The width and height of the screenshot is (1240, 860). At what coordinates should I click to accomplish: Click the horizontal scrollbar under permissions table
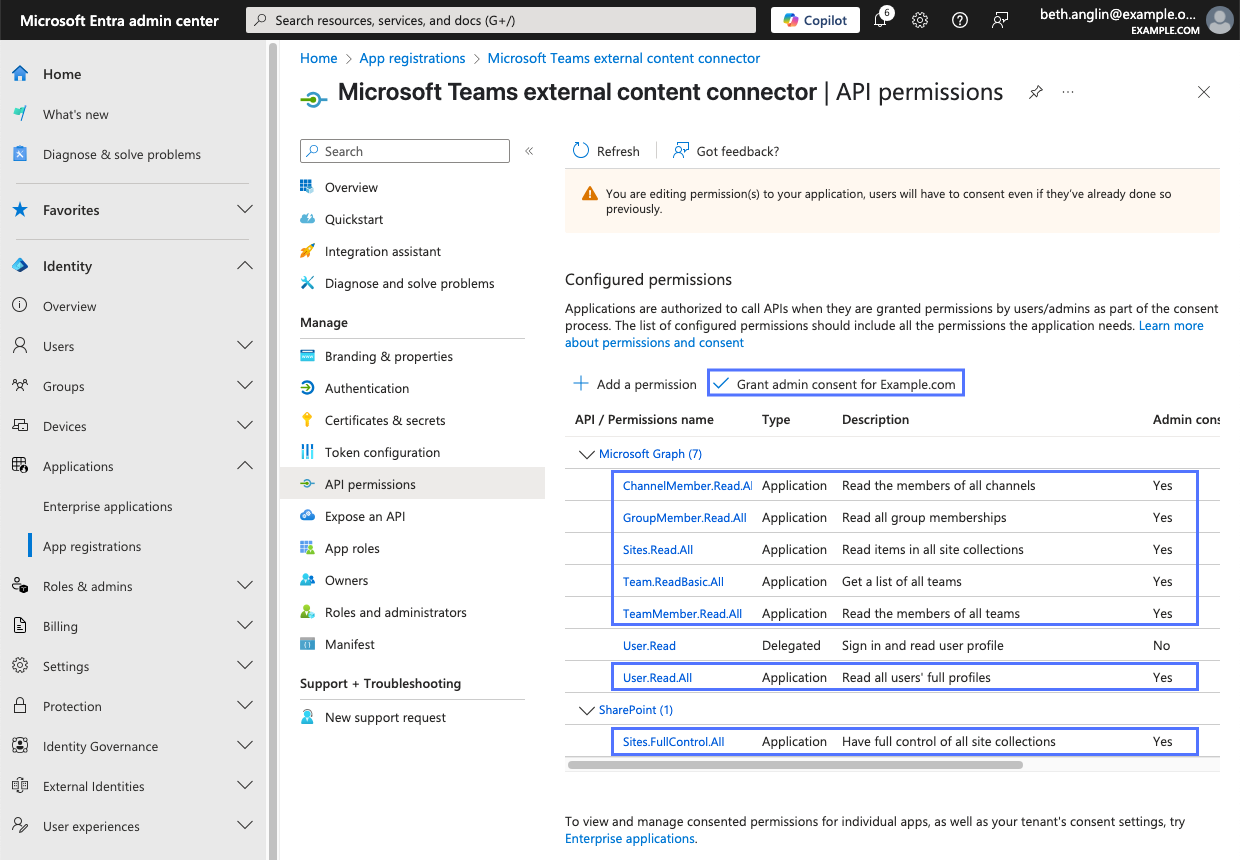(795, 765)
